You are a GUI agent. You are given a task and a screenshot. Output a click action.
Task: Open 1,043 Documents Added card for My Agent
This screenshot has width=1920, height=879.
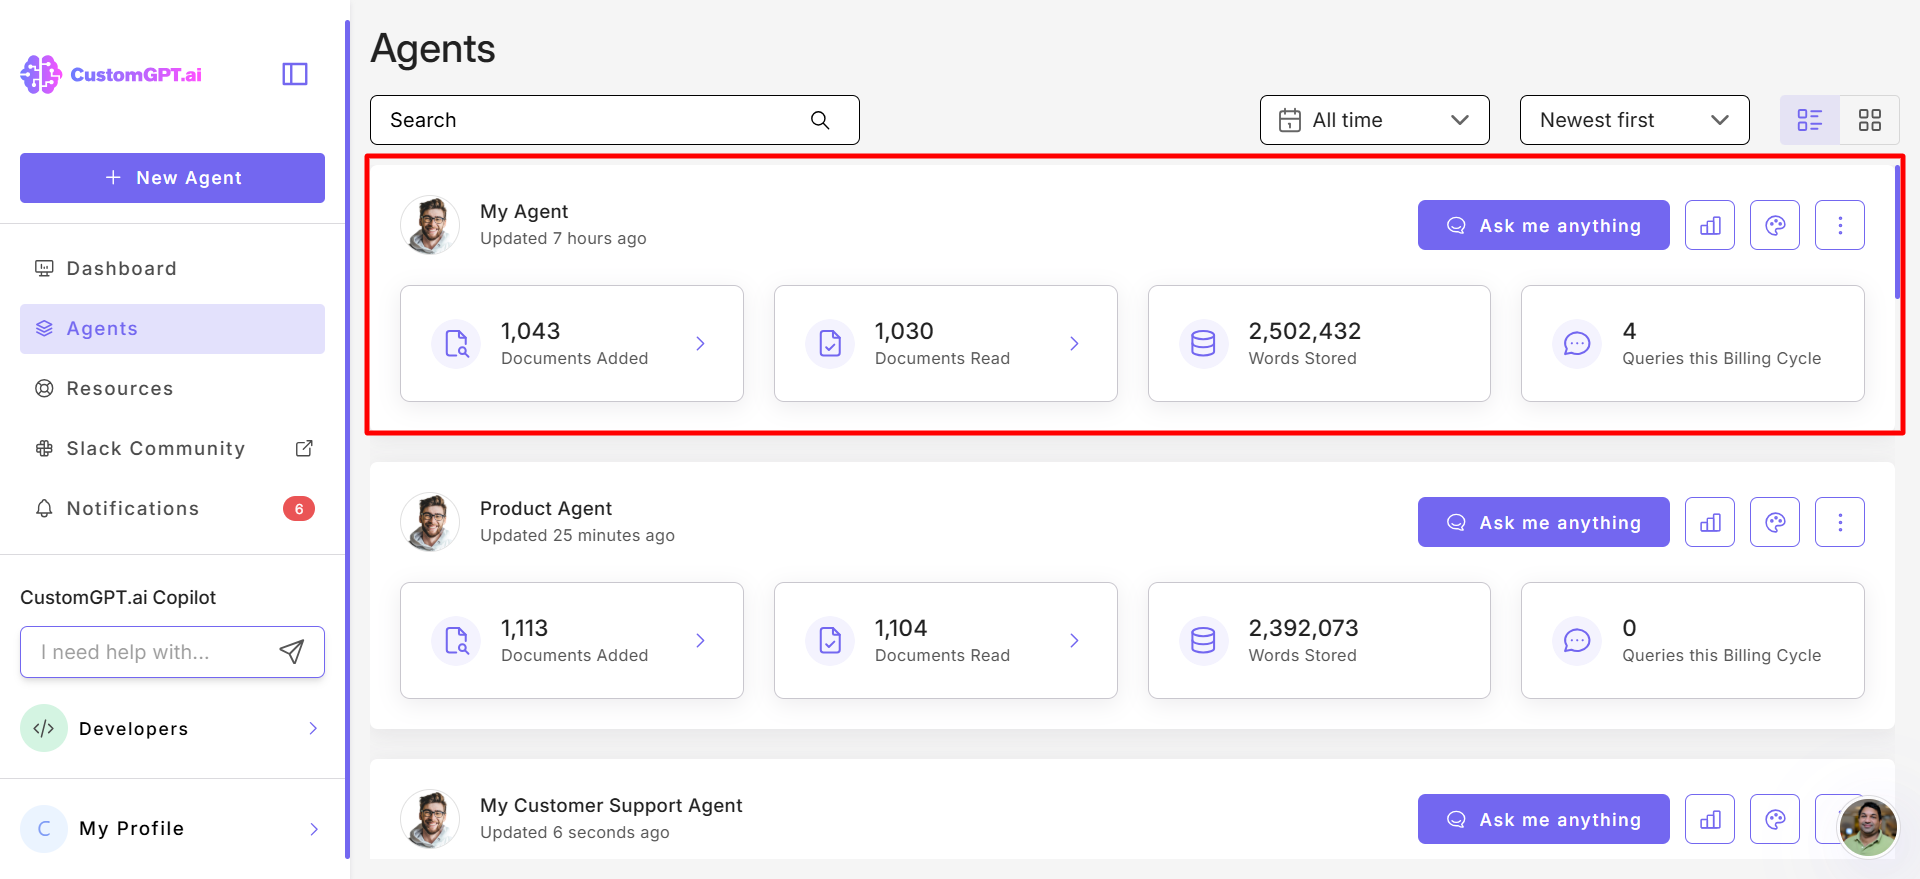coord(572,344)
